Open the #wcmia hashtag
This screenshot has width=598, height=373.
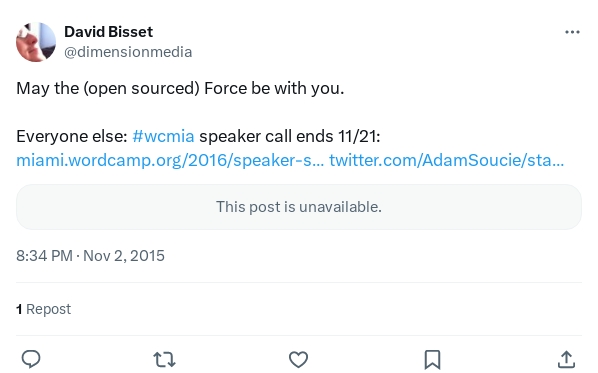pyautogui.click(x=163, y=136)
